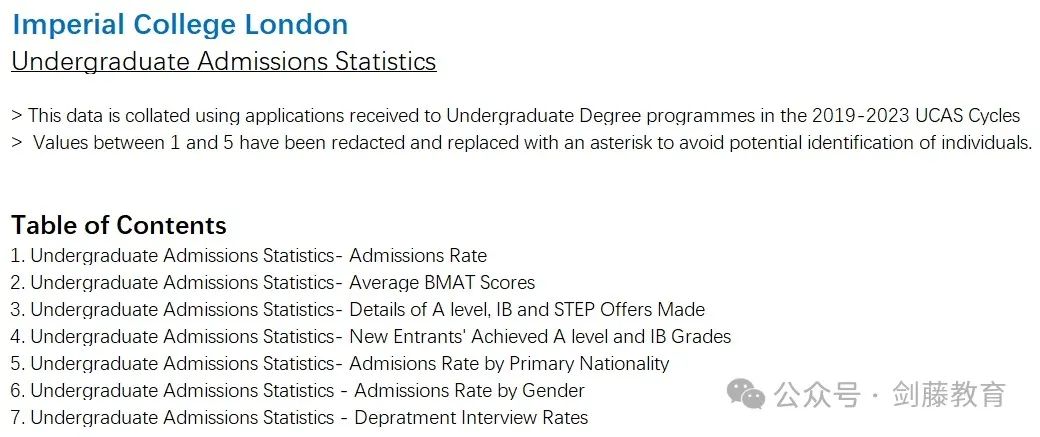Screen dimensions: 1040x437
Task: Select the Admissions Rate by Gender entry
Action: click(x=298, y=391)
